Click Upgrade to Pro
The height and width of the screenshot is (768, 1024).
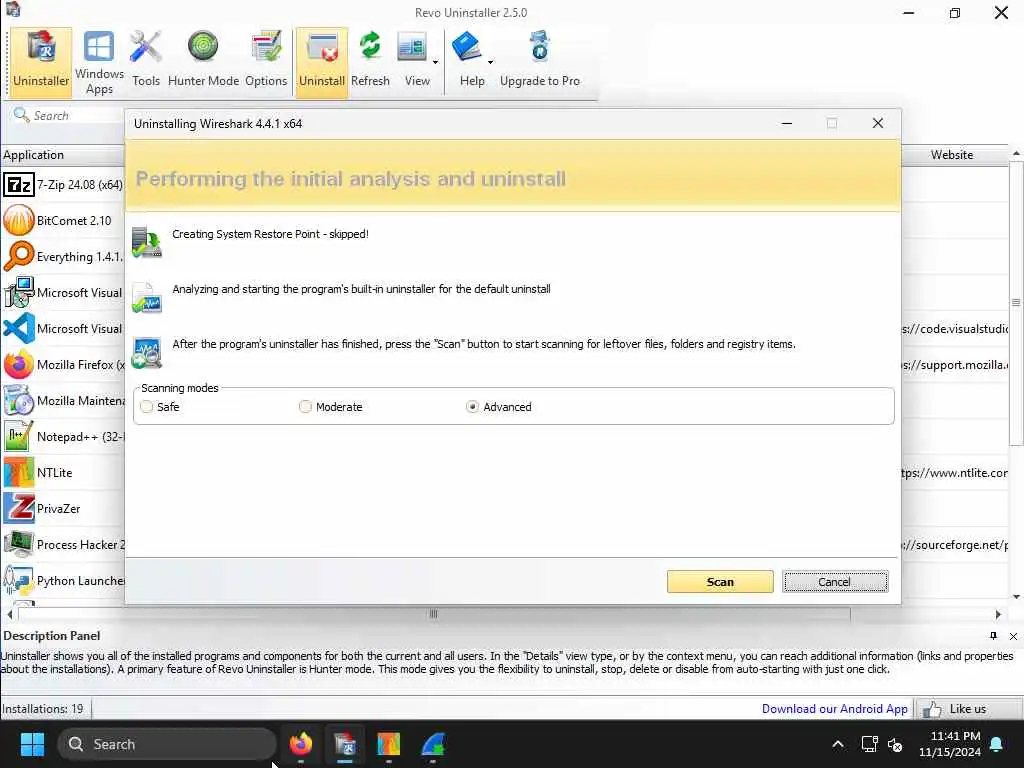(x=540, y=61)
